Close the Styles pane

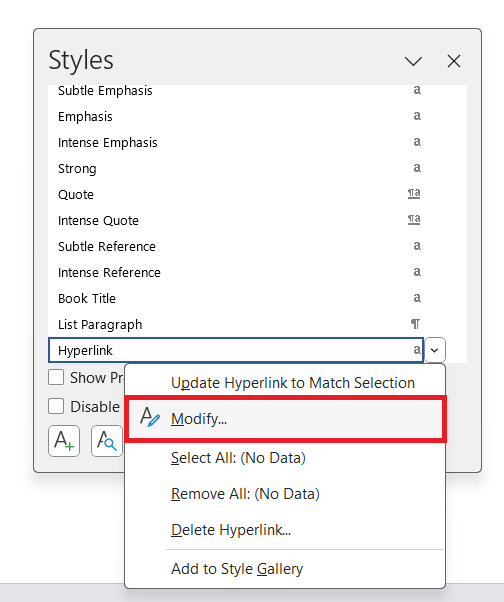tap(454, 61)
